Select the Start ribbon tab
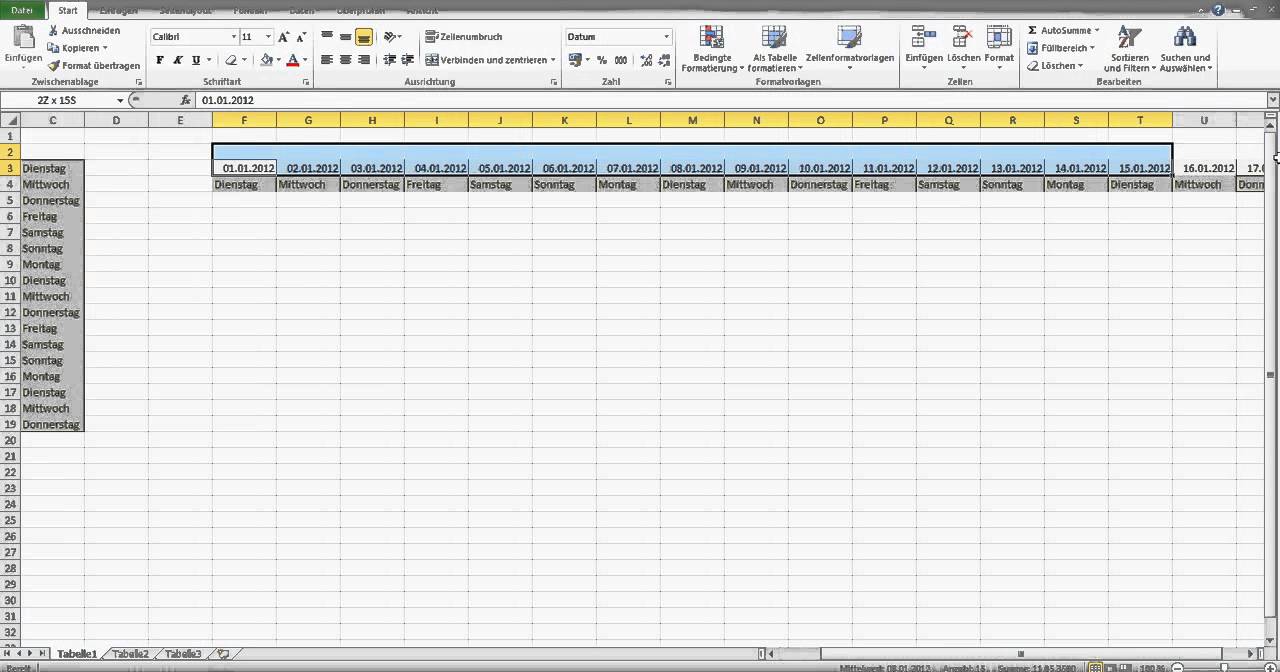1280x672 pixels. pyautogui.click(x=68, y=11)
